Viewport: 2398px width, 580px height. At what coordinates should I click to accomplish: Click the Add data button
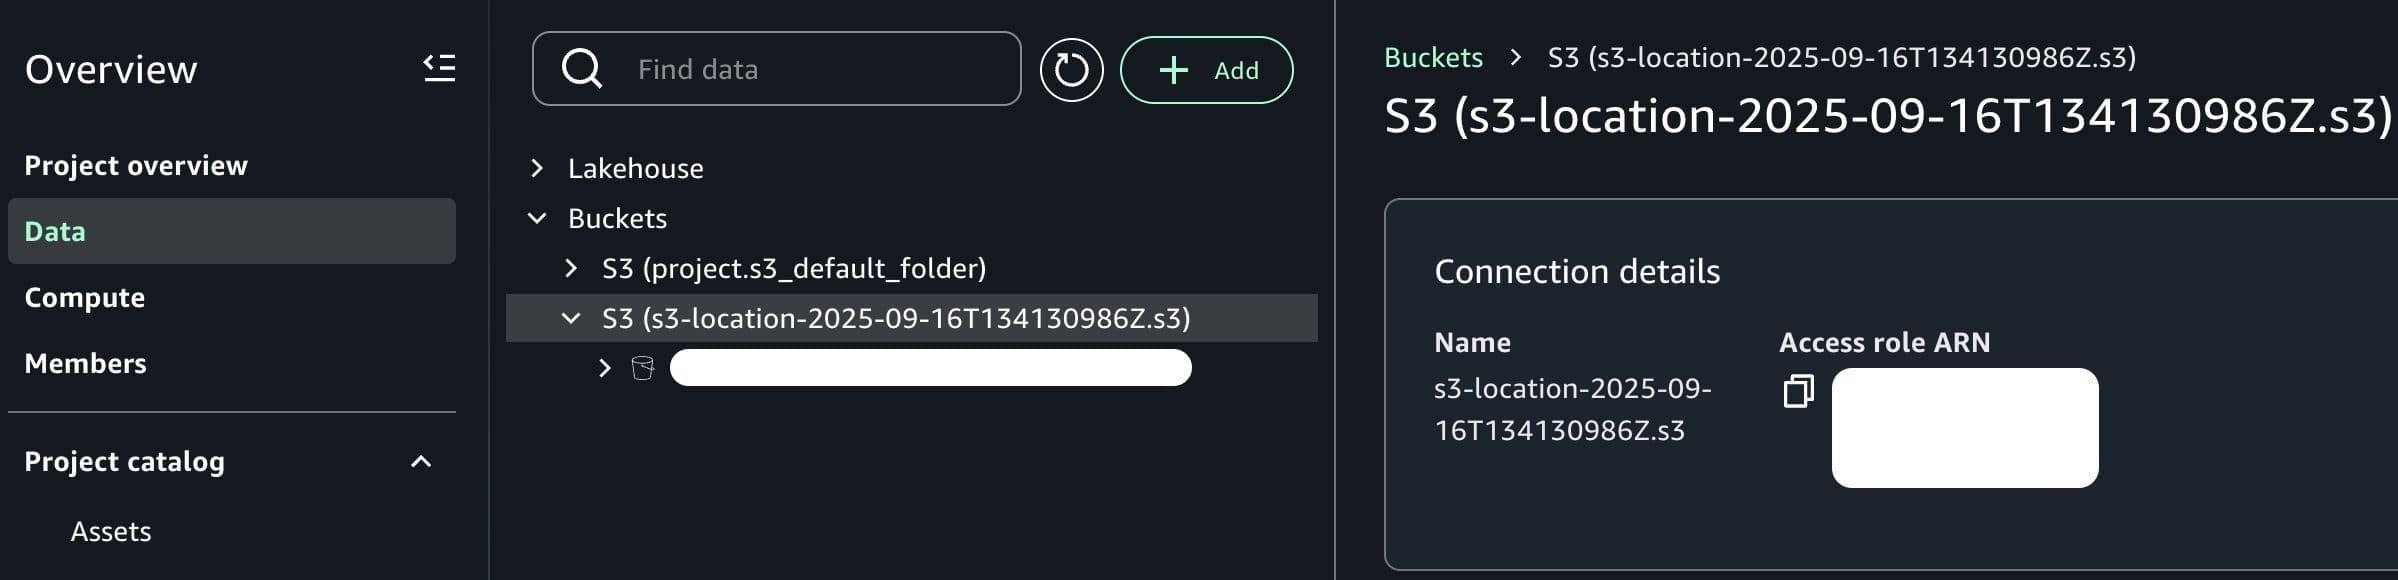[x=1206, y=70]
